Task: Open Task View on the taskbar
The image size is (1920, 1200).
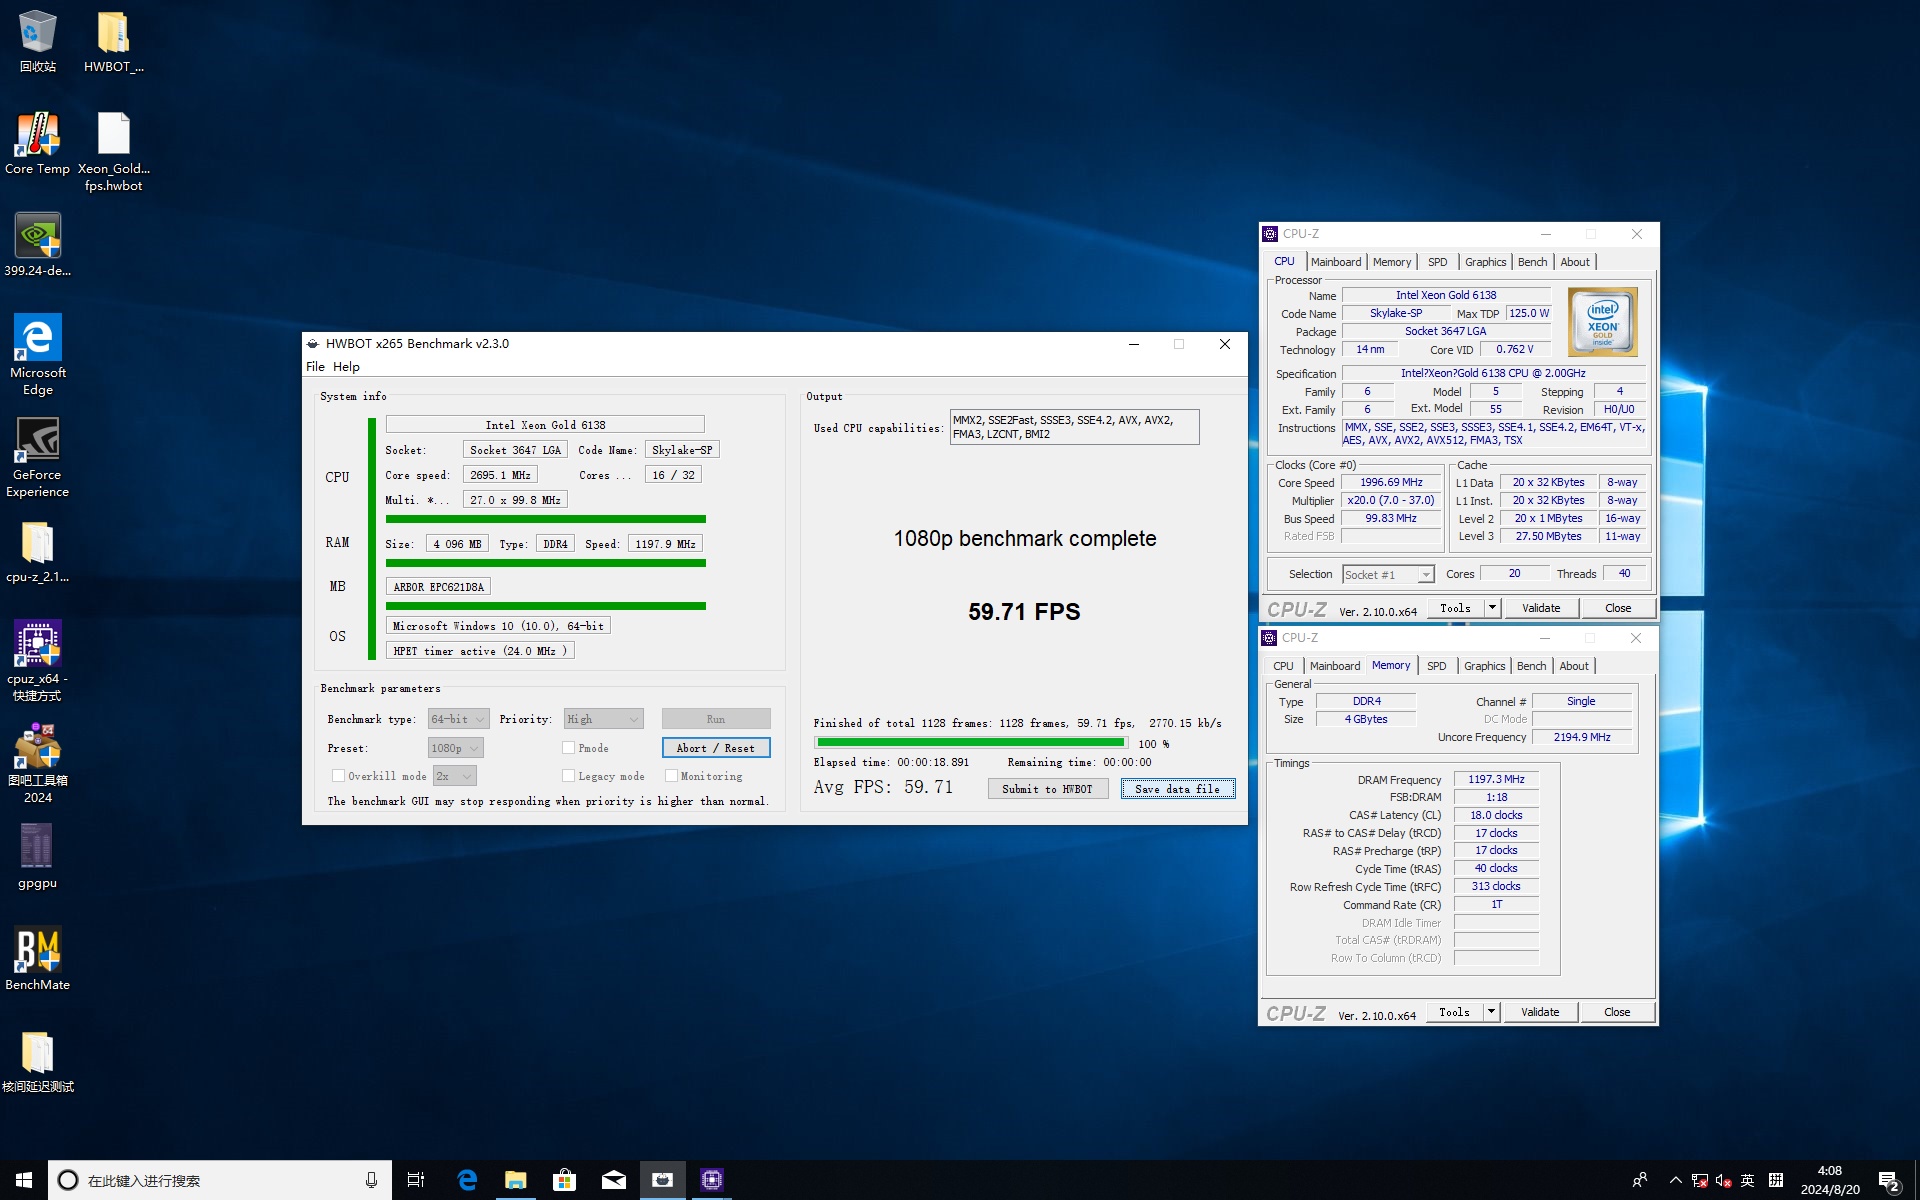Action: (416, 1180)
